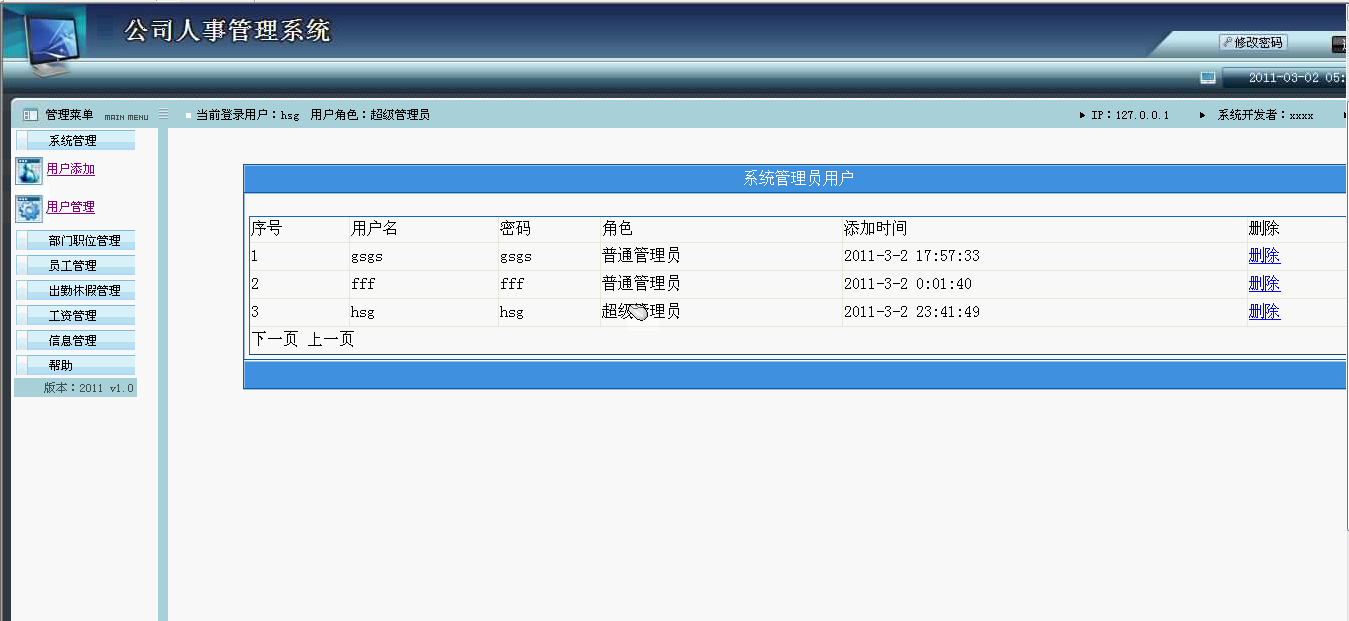This screenshot has height=621, width=1349.
Task: Click the timestamp 2011-3-2 17:57:33
Action: click(x=912, y=256)
